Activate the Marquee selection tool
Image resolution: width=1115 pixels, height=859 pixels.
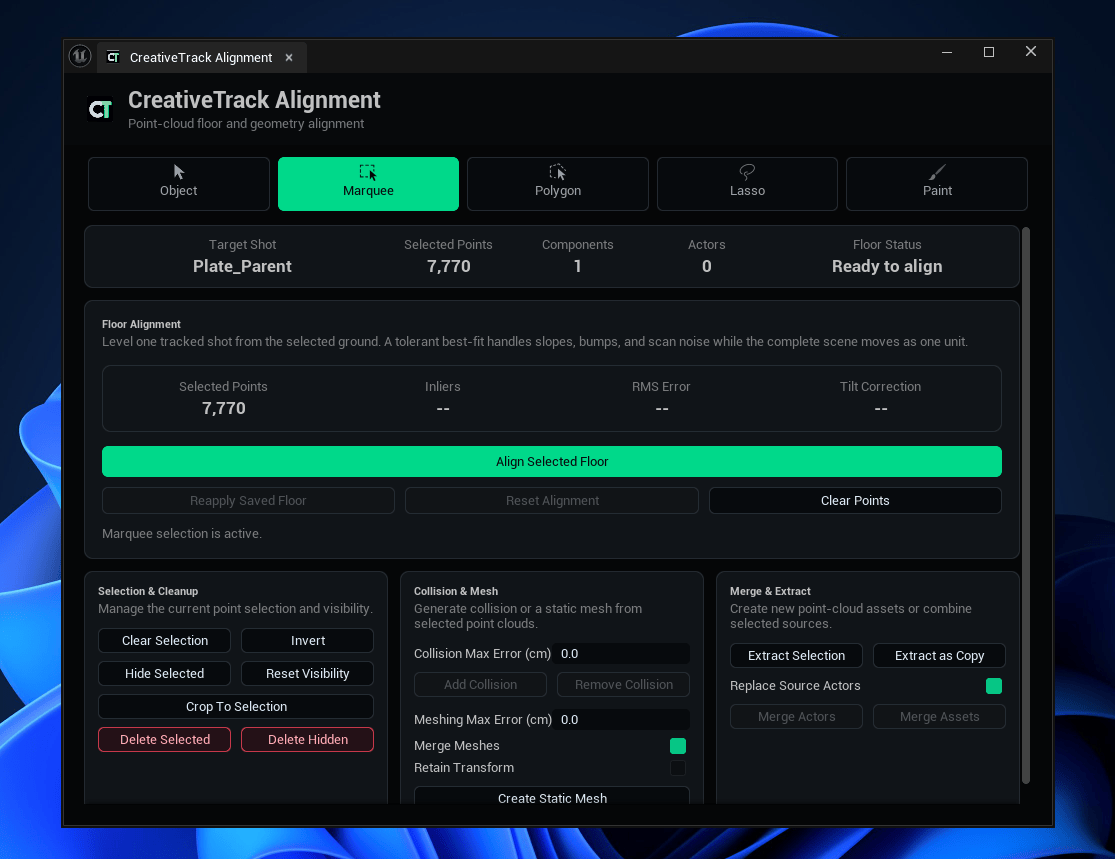tap(368, 183)
